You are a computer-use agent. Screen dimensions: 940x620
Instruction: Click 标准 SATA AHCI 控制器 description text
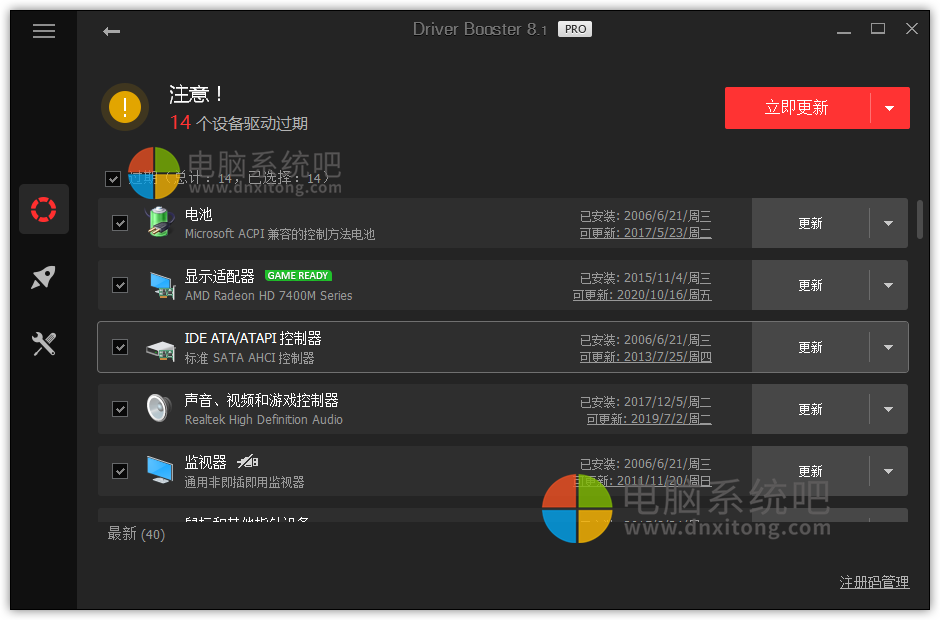point(249,358)
